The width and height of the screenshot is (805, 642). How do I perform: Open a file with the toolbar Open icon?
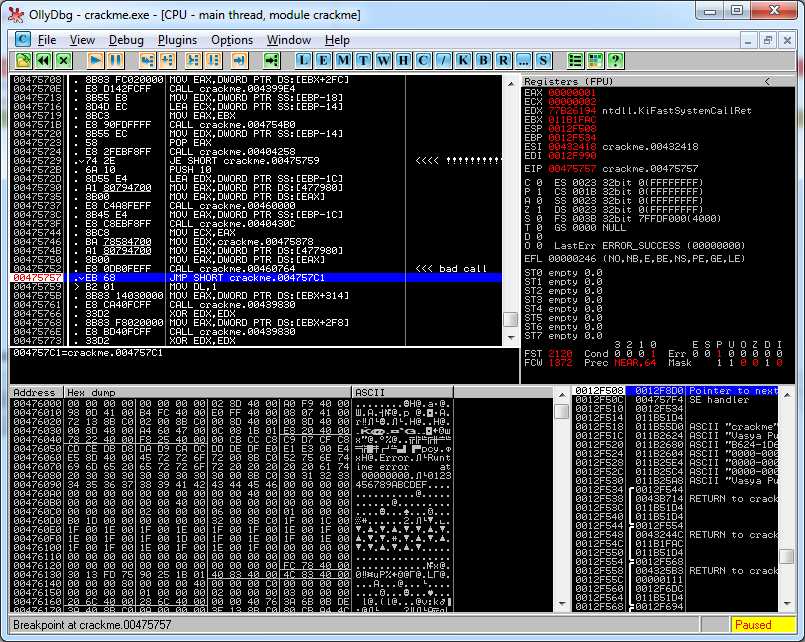(x=23, y=61)
